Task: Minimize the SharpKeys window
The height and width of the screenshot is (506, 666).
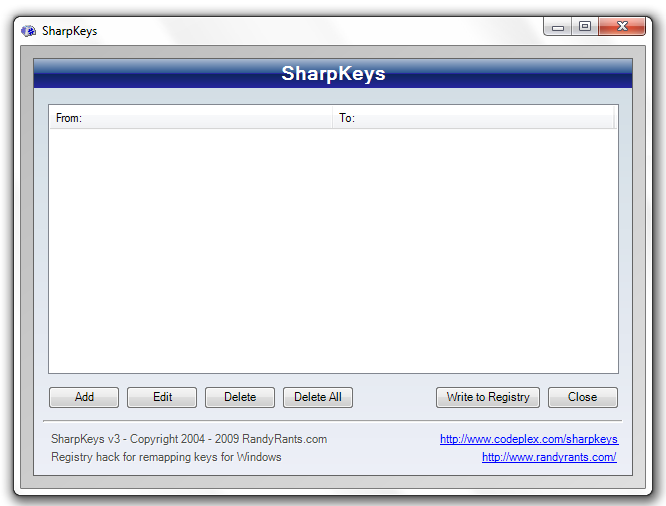Action: click(558, 27)
